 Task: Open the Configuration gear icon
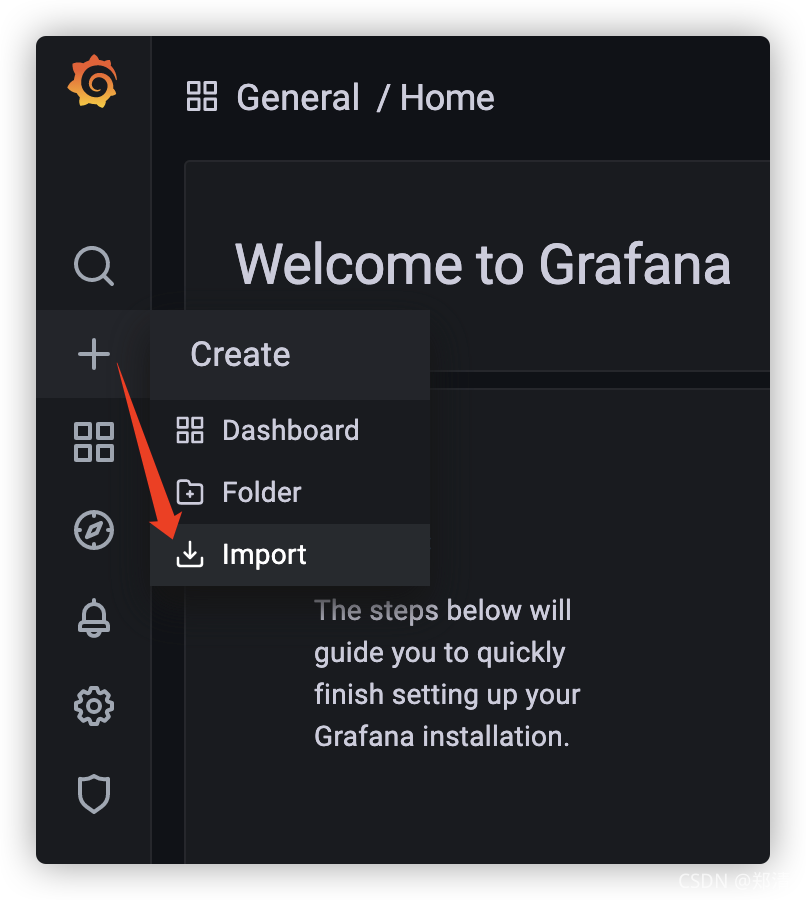coord(94,706)
